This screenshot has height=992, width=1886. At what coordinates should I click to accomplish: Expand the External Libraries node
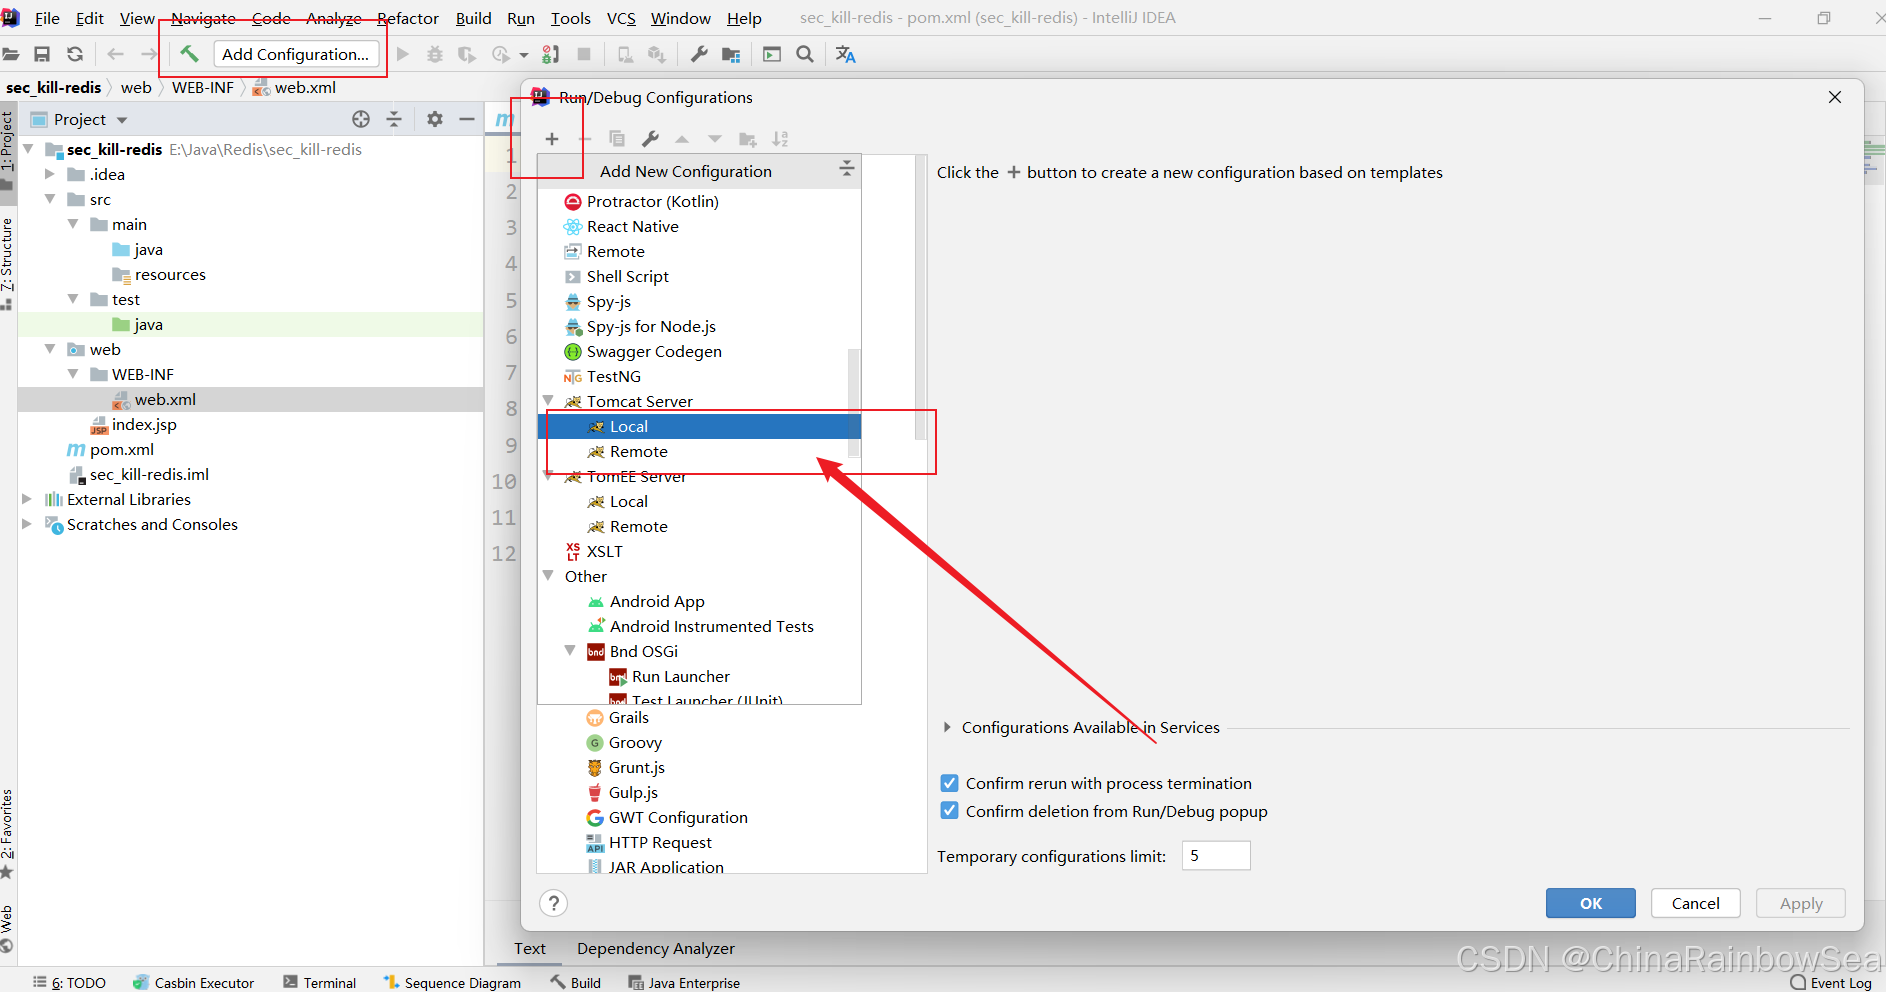pos(27,499)
